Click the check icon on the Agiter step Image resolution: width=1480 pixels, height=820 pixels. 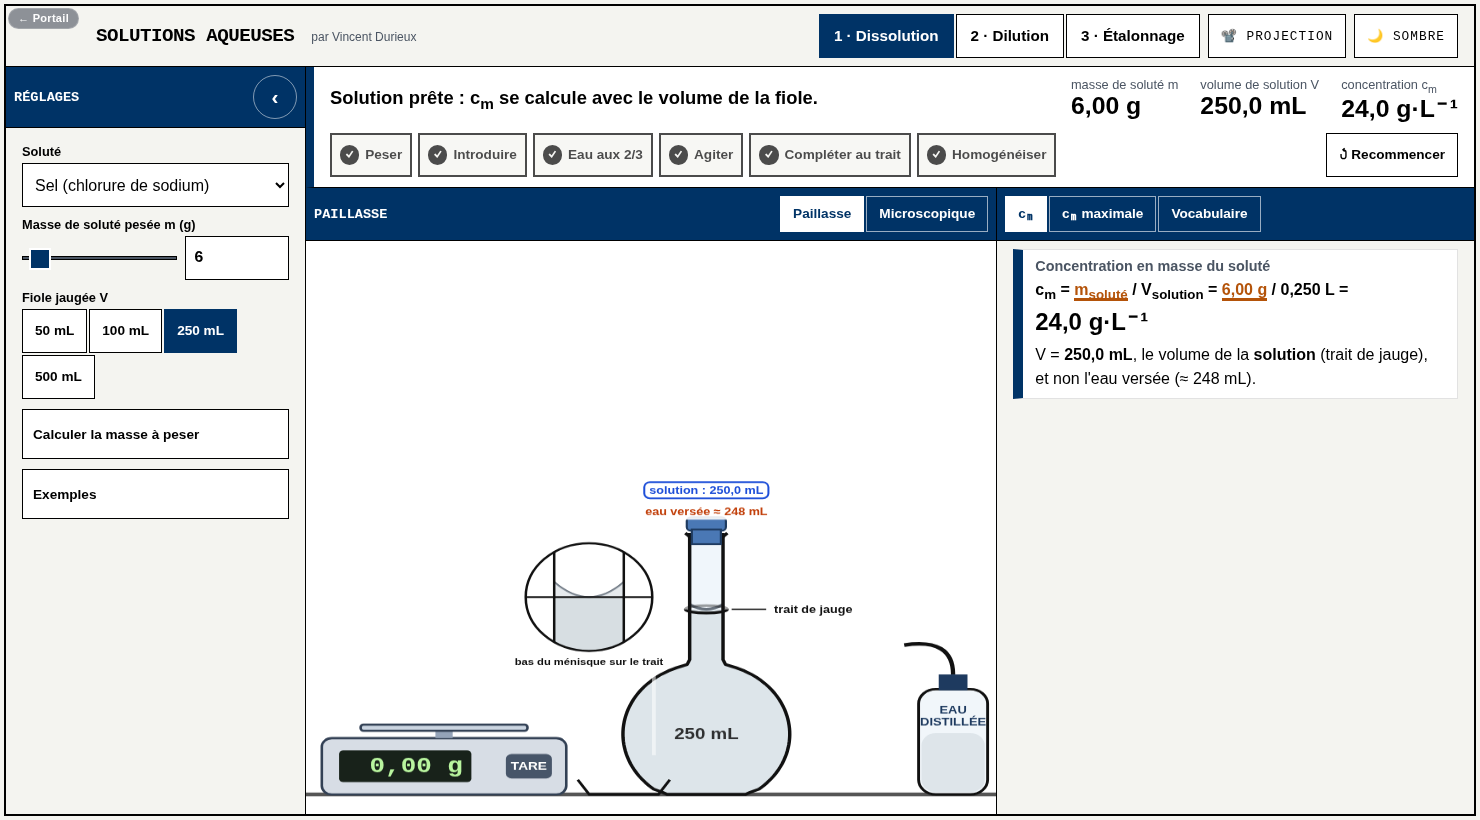coord(678,155)
